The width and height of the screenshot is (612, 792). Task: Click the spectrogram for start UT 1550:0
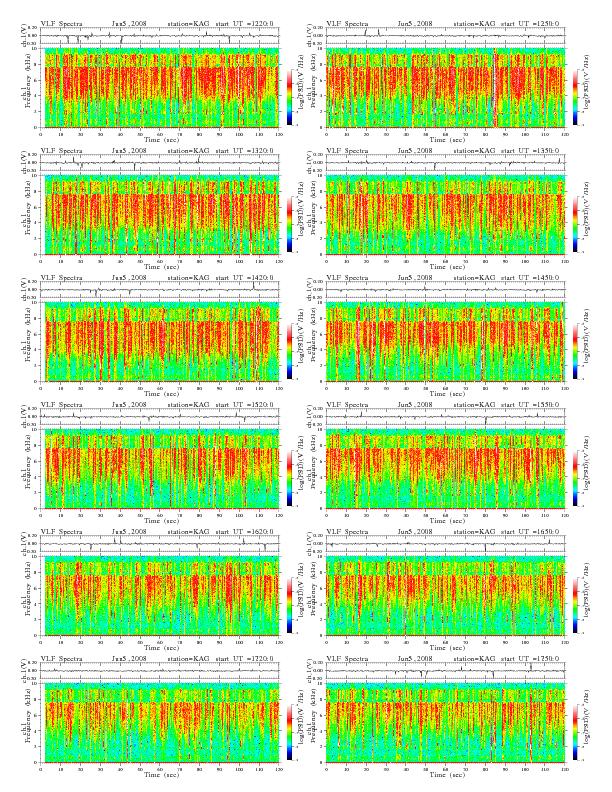[x=445, y=469]
